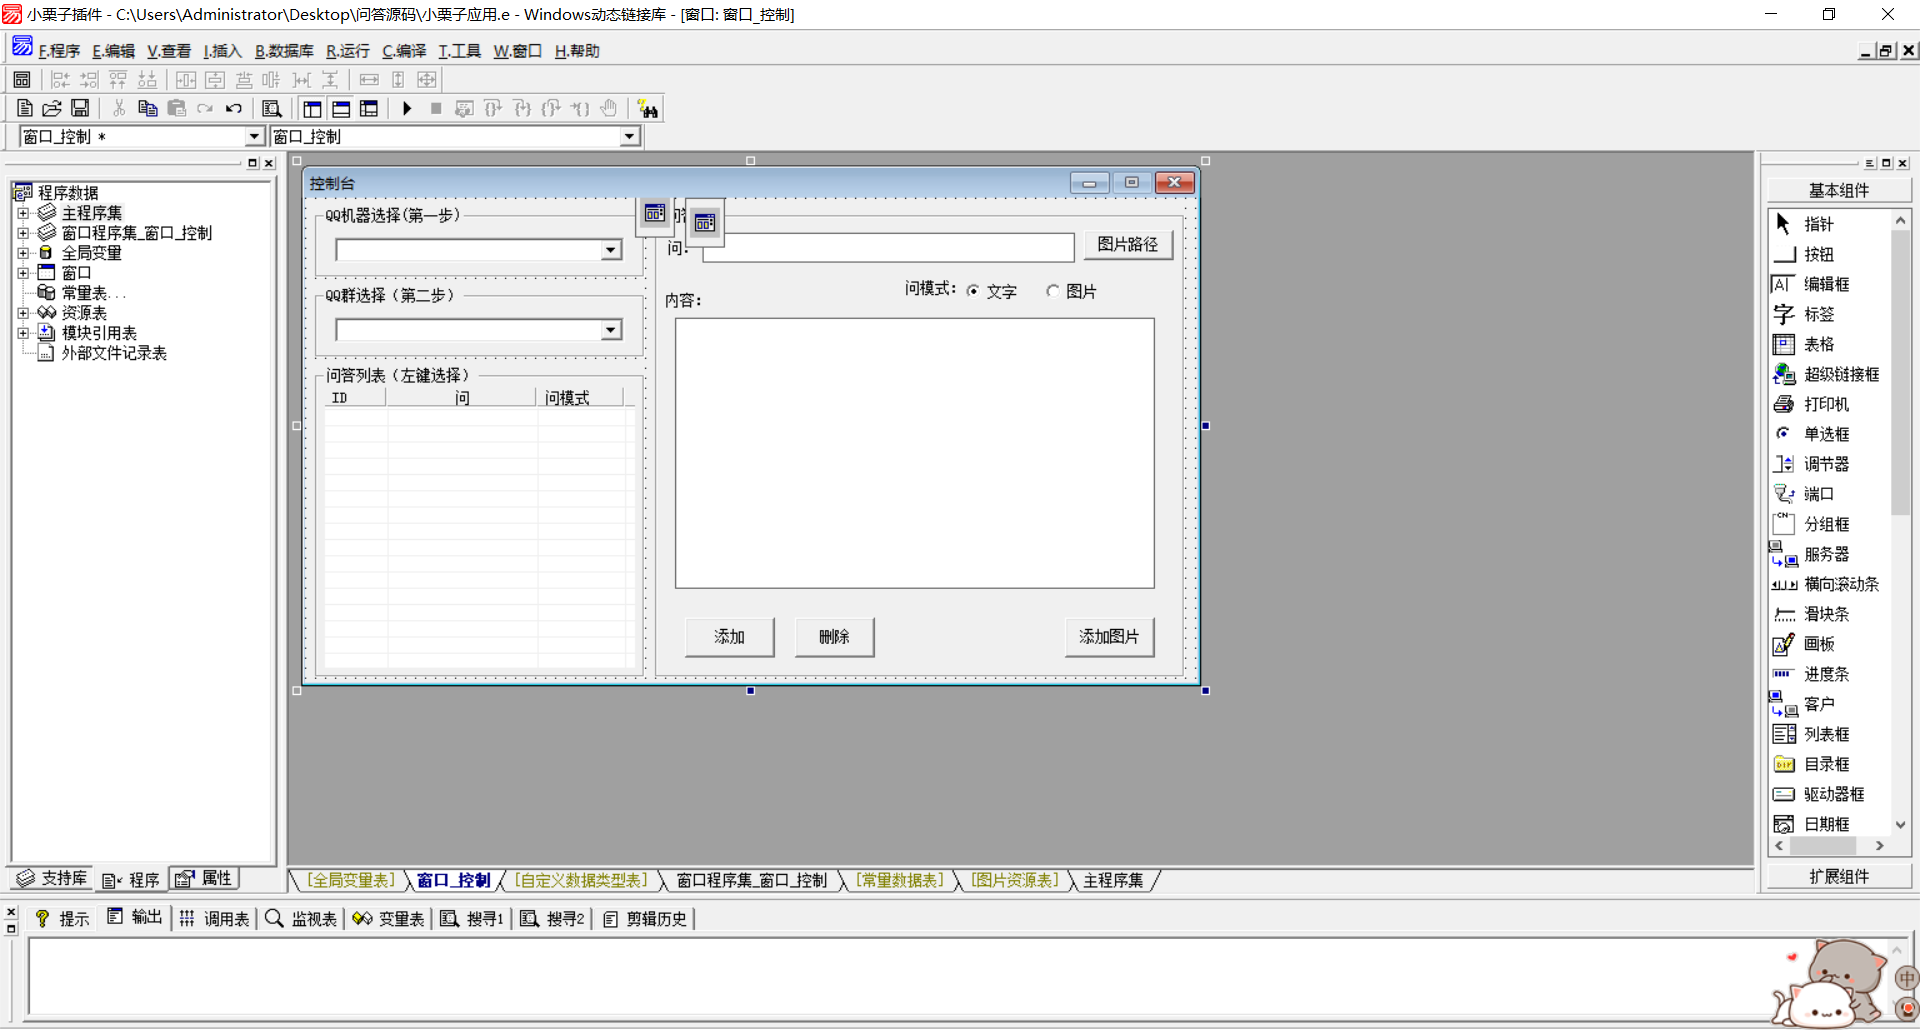Click the 问 text input field

pyautogui.click(x=888, y=248)
